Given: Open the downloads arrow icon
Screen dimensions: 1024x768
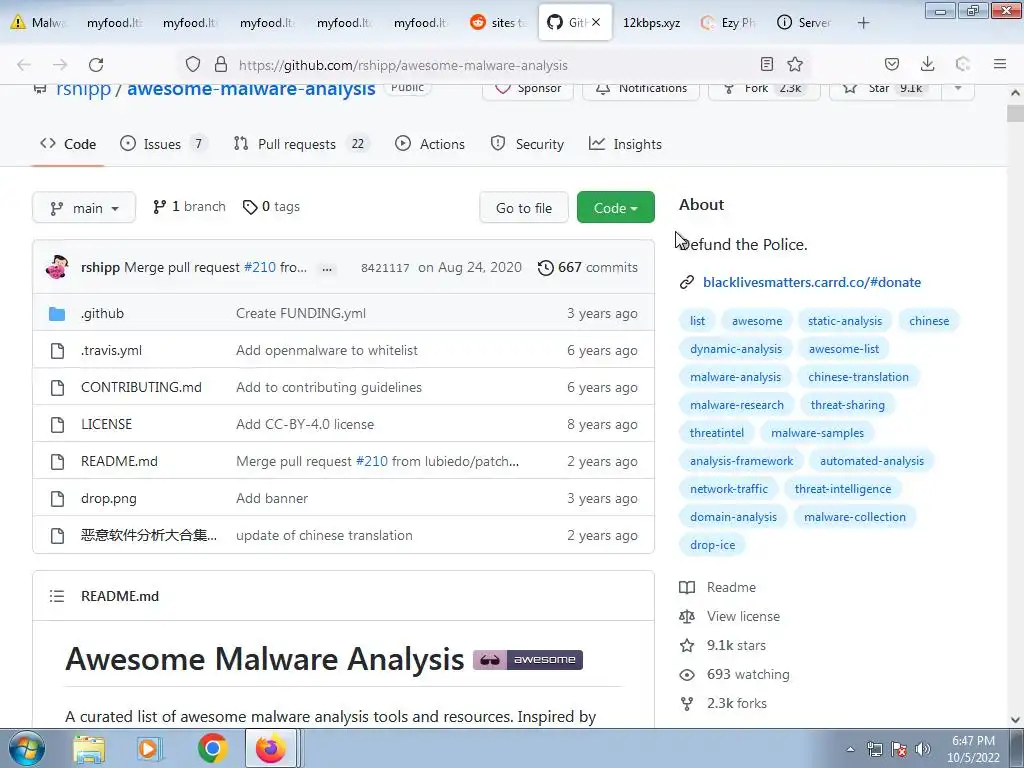Looking at the screenshot, I should click(927, 64).
